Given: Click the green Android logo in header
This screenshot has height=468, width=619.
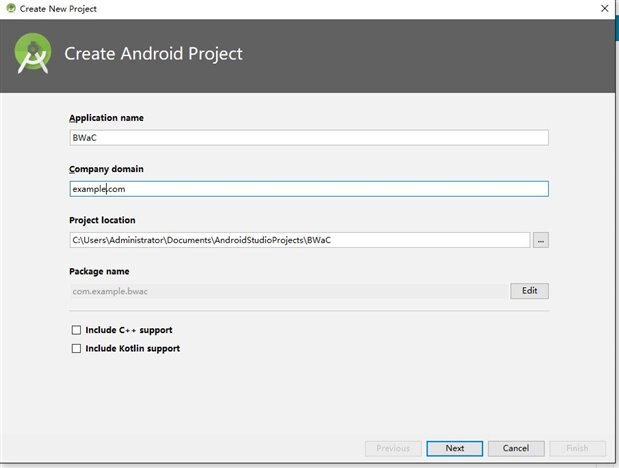Looking at the screenshot, I should coord(32,55).
